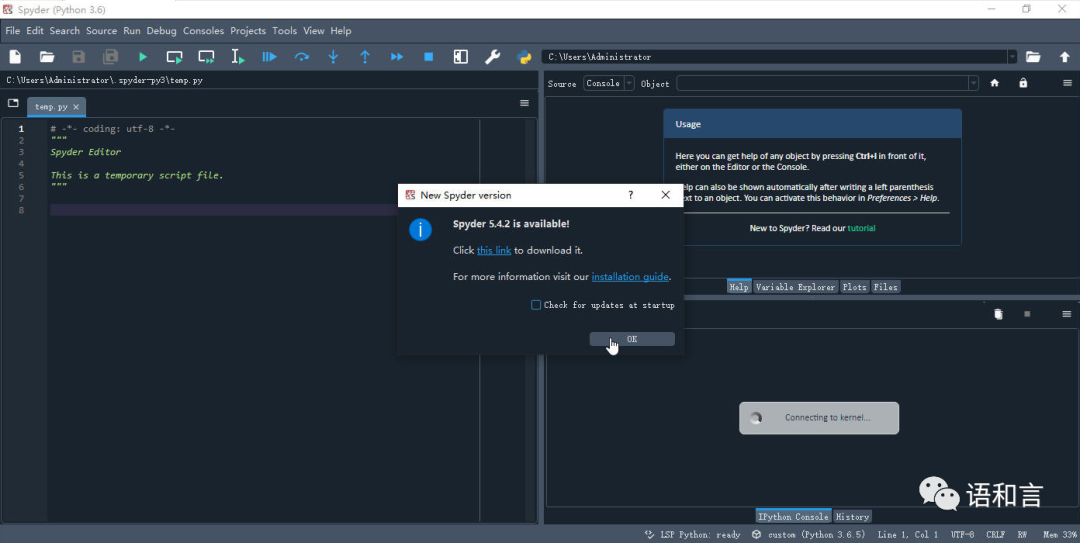The width and height of the screenshot is (1080, 543).
Task: Open the Edit menu
Action: tap(35, 30)
